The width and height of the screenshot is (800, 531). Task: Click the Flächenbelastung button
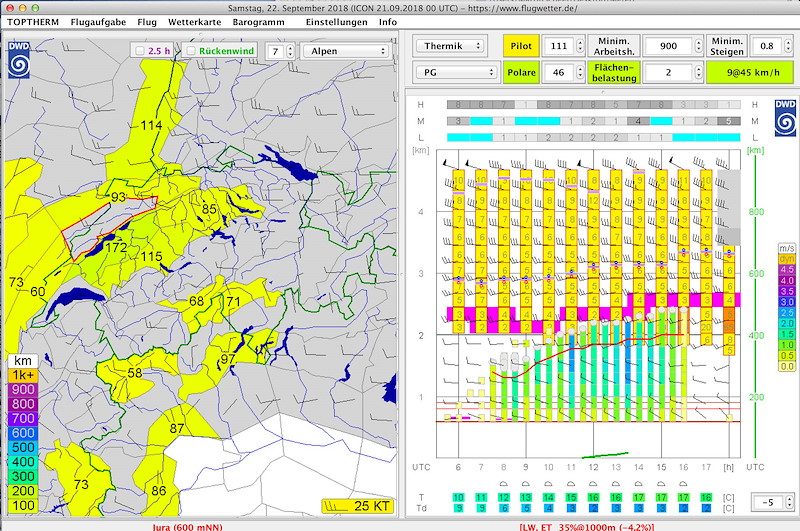click(614, 72)
